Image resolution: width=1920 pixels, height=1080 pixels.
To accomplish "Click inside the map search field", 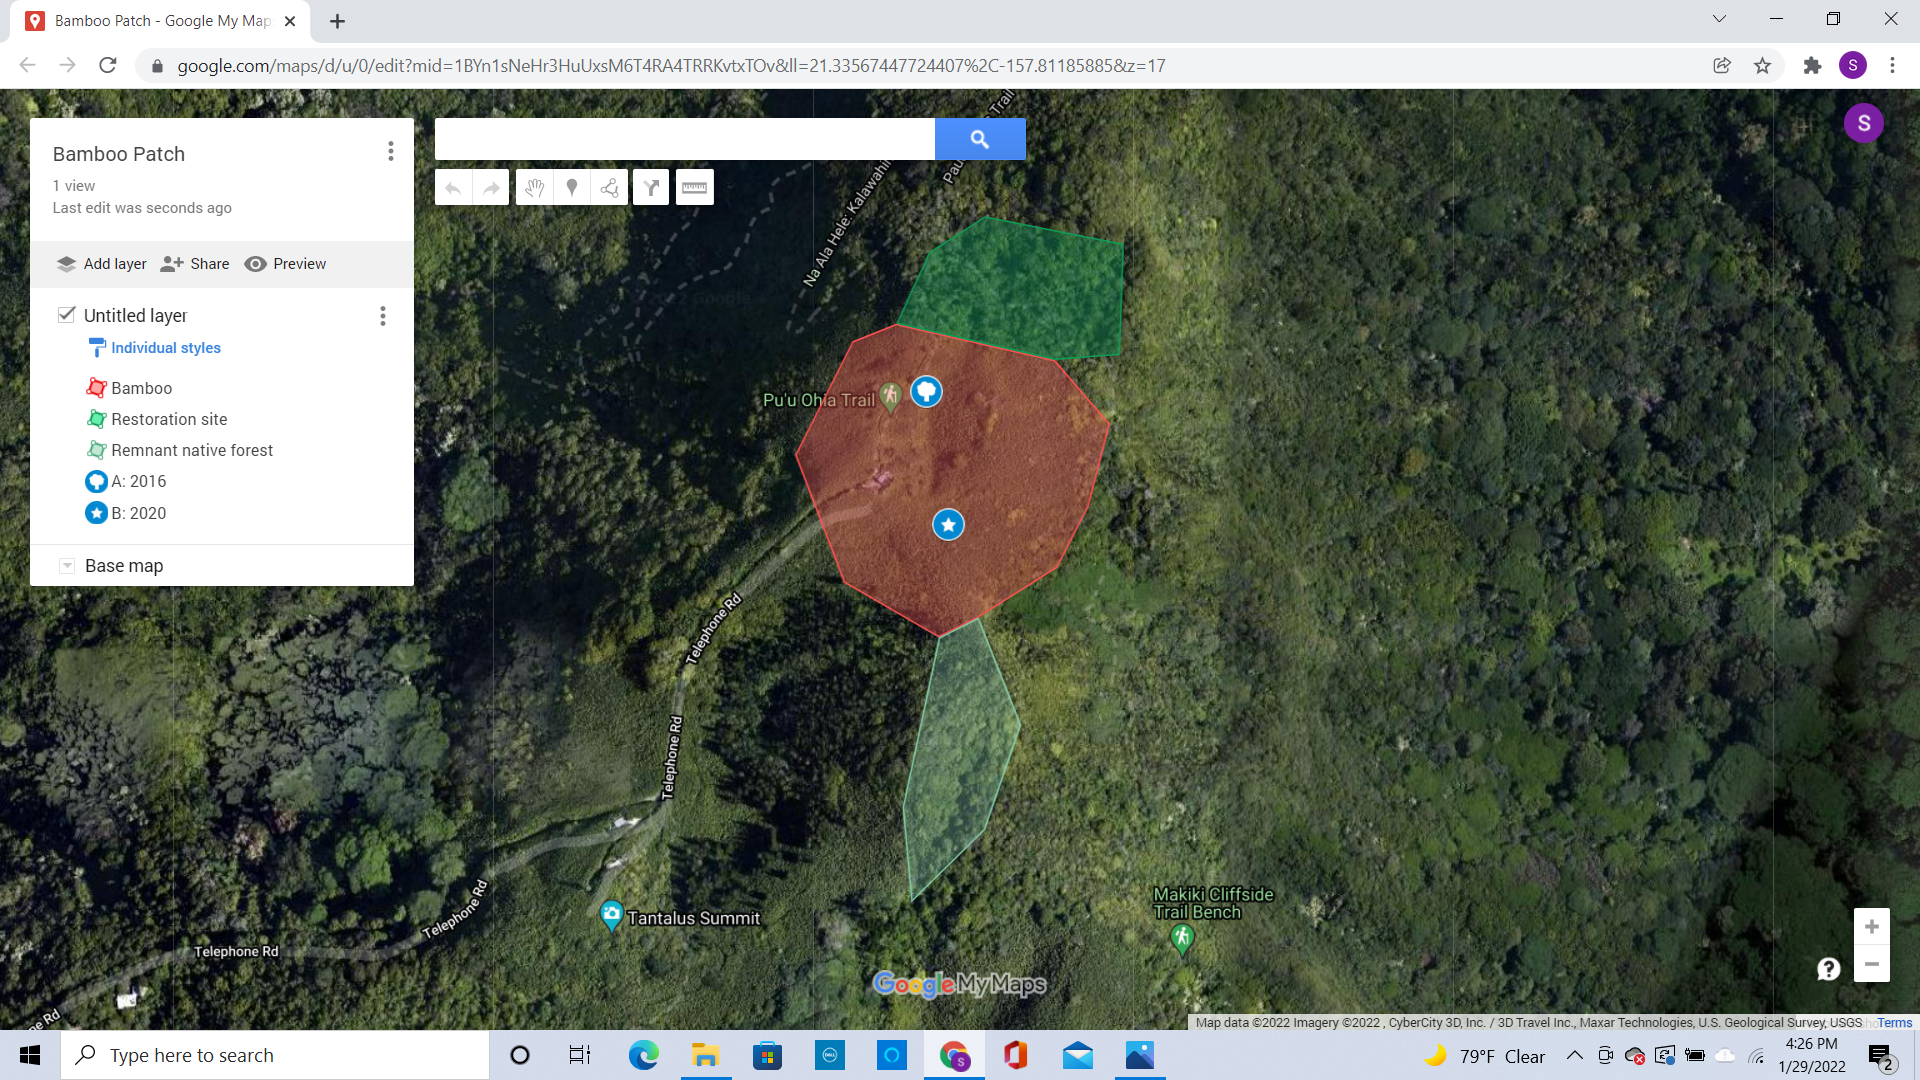I will click(684, 139).
